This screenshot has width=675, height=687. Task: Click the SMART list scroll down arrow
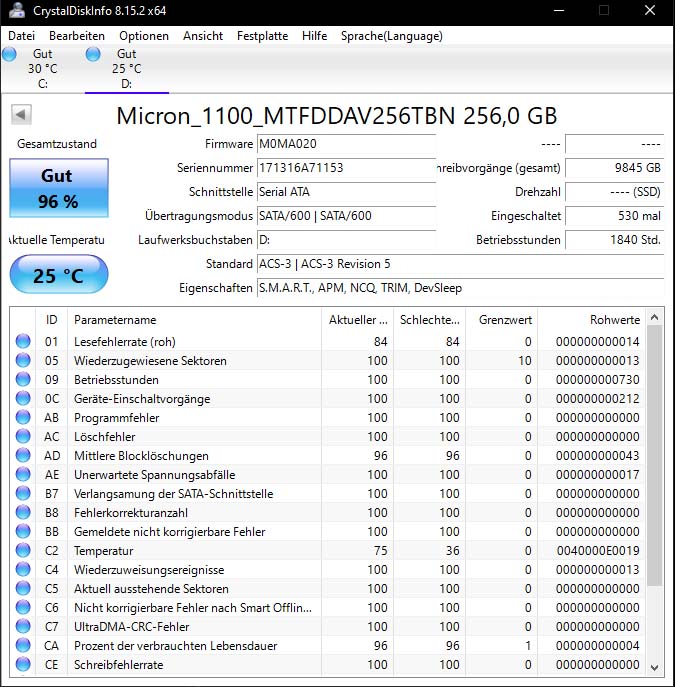654,668
